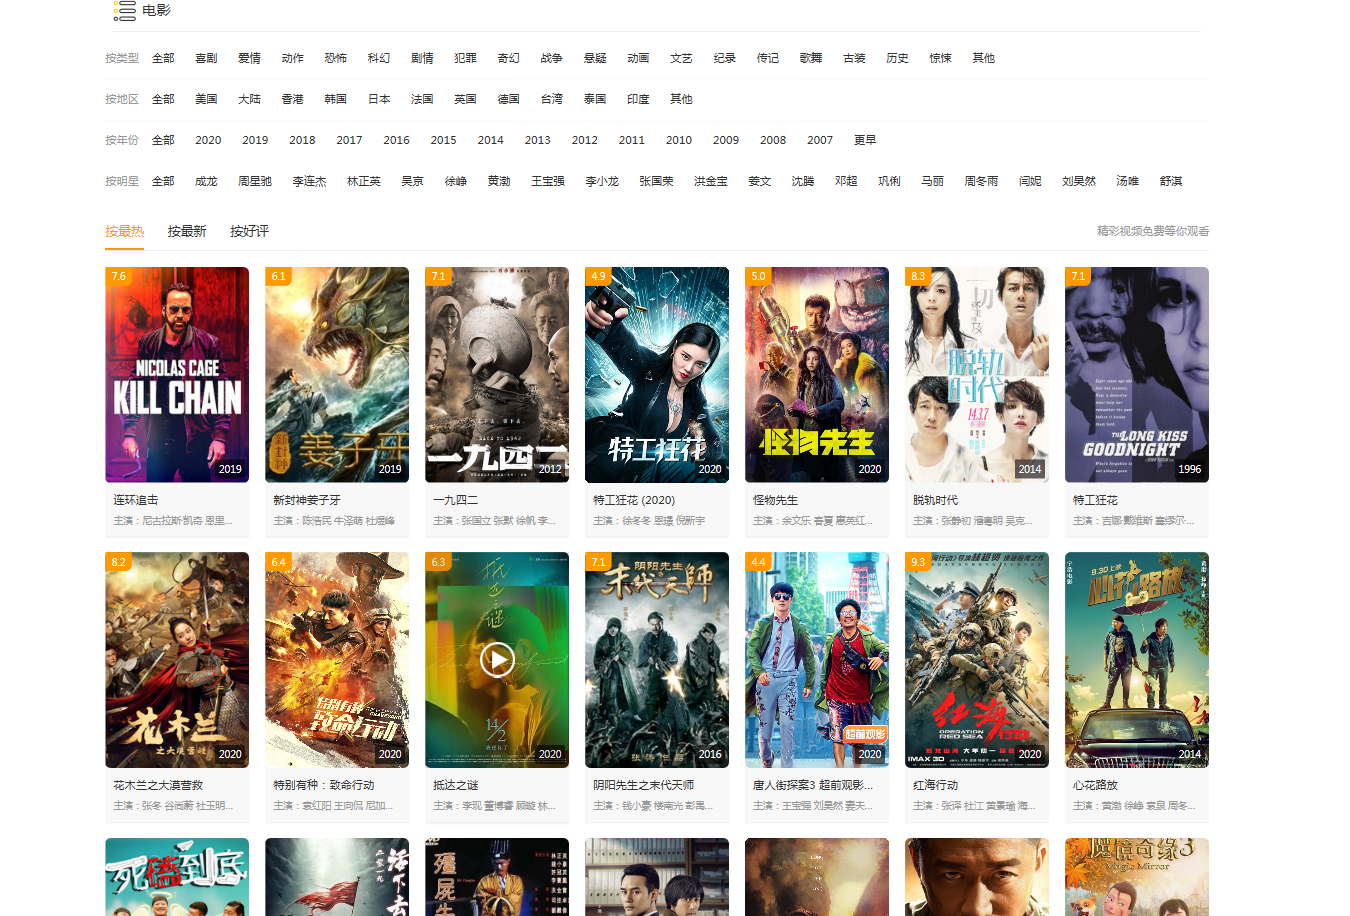Click the 精彩视频免费等你观看 text

[x=1153, y=231]
